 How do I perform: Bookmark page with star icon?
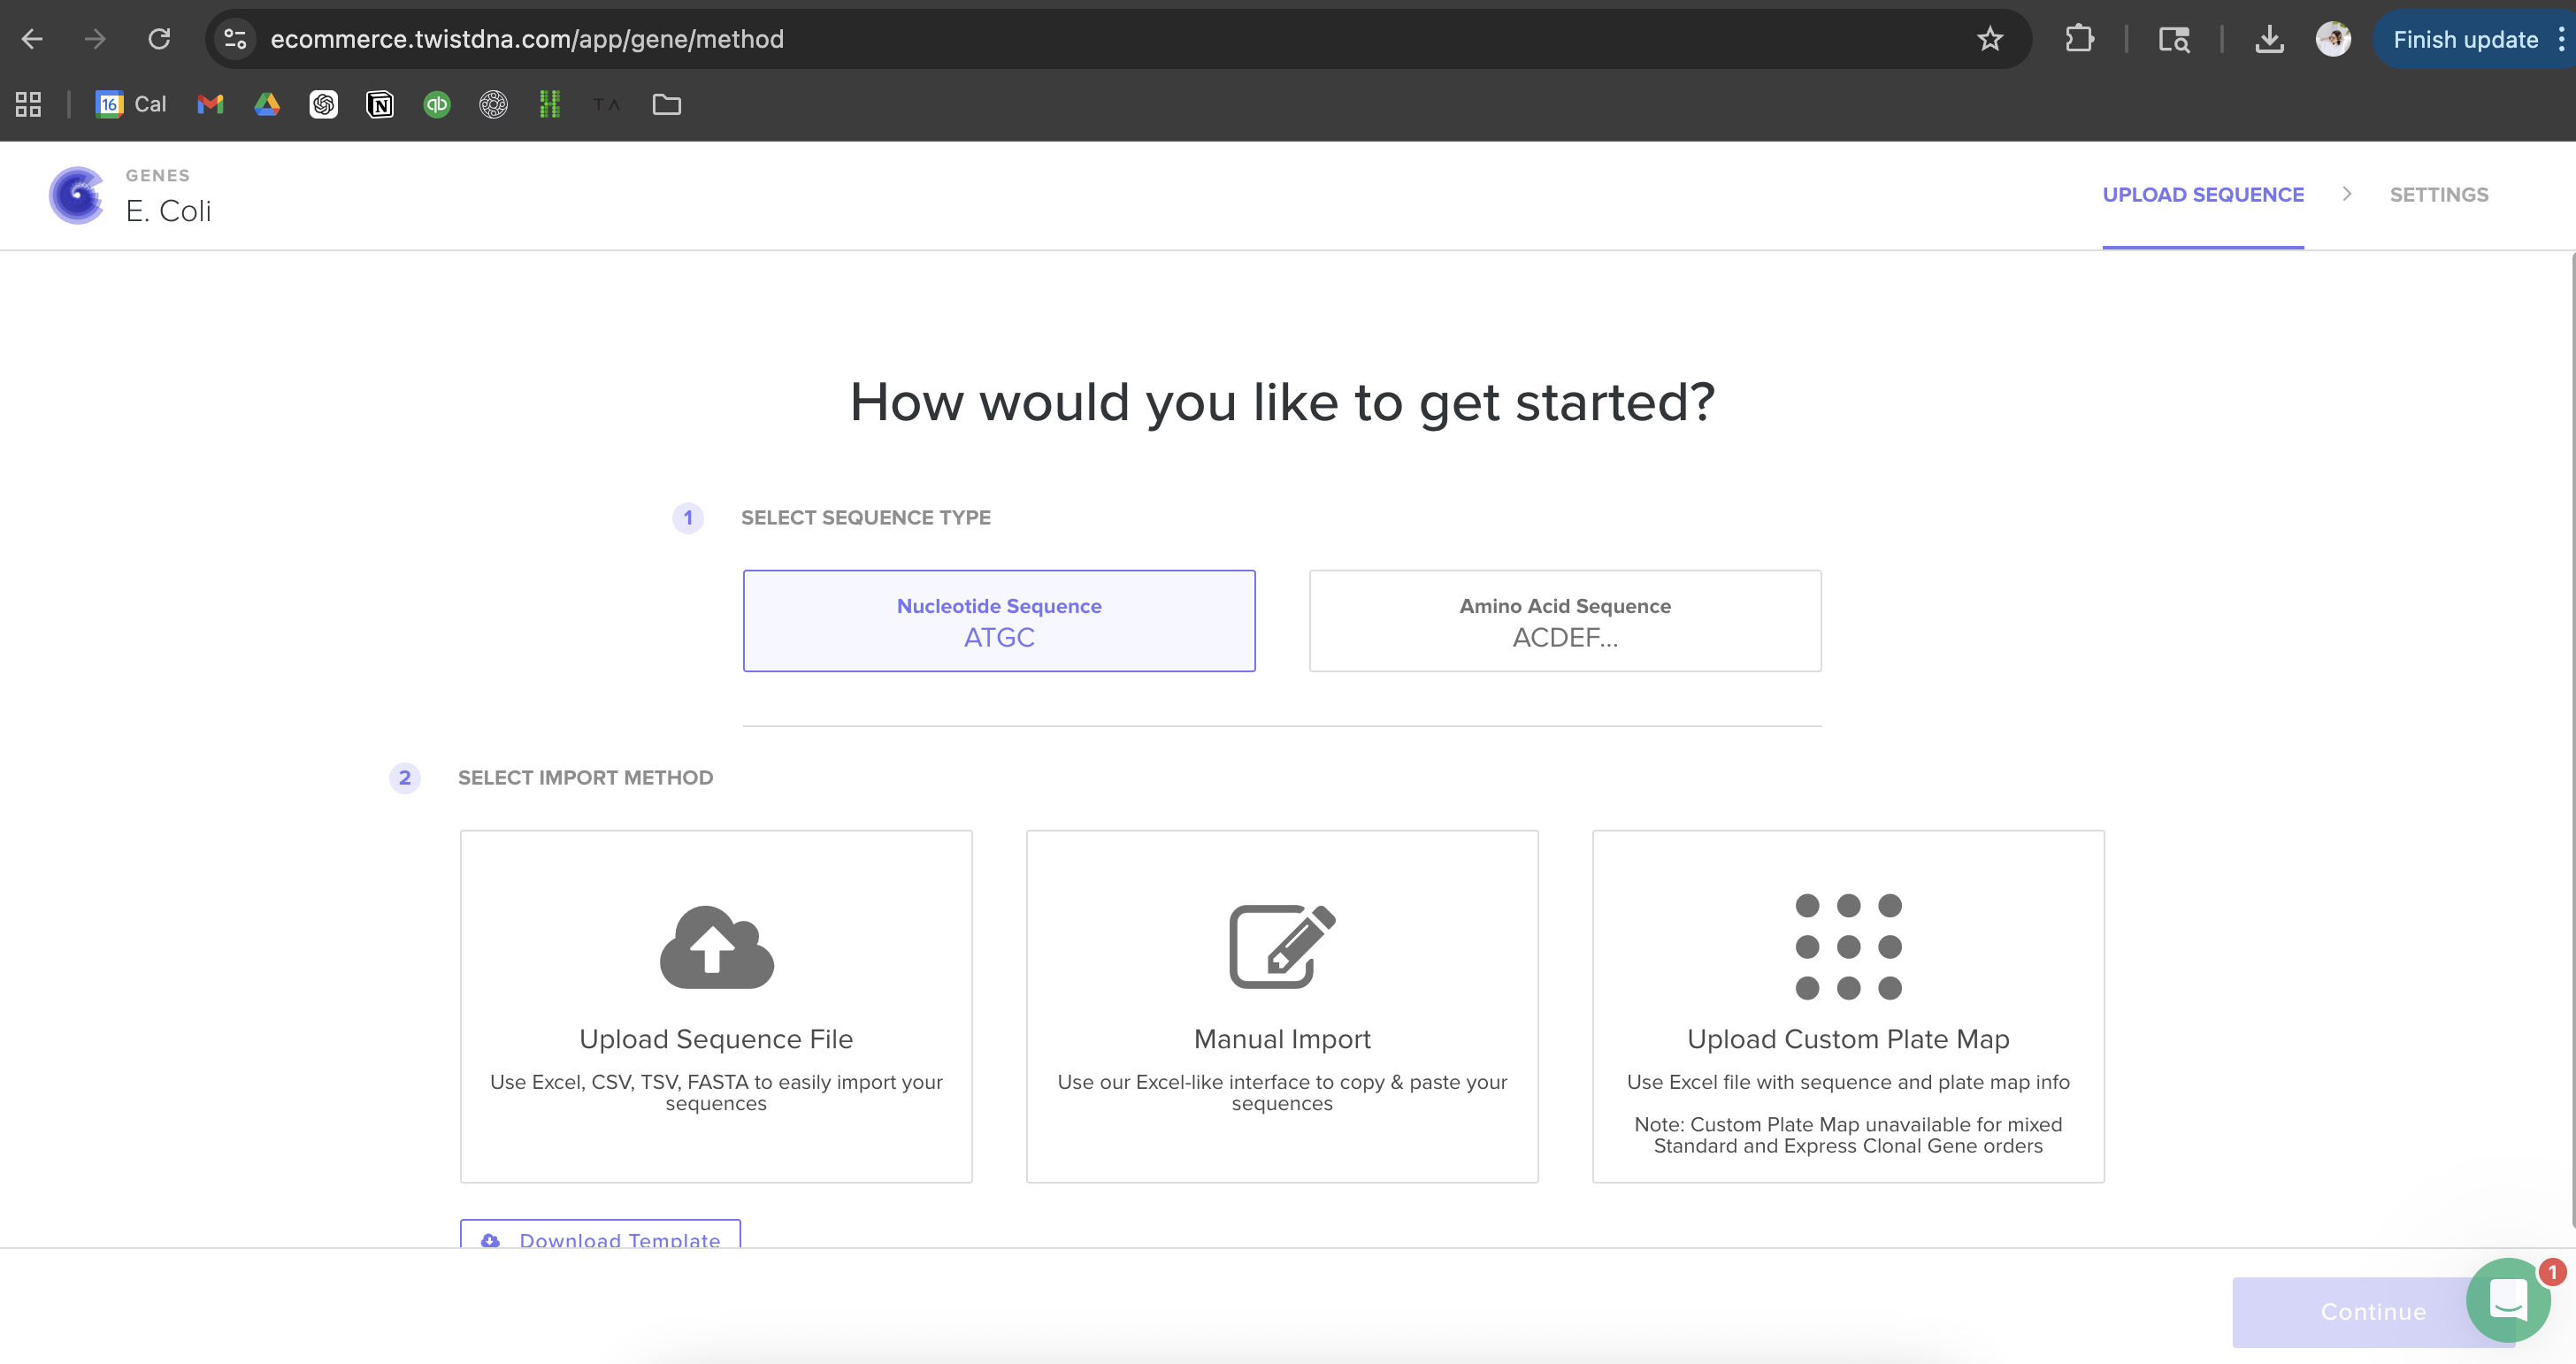click(x=1990, y=39)
